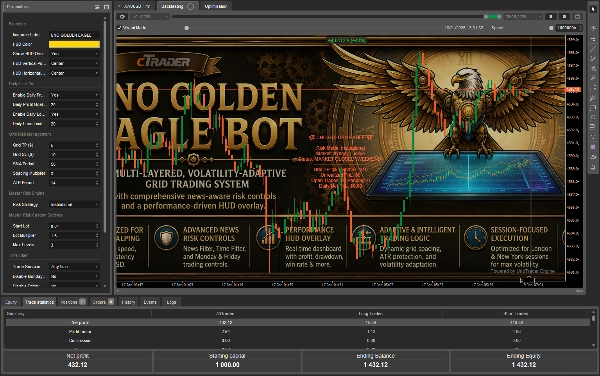Click the orange price marker on price axis
Image resolution: width=600 pixels, height=376 pixels.
[573, 90]
